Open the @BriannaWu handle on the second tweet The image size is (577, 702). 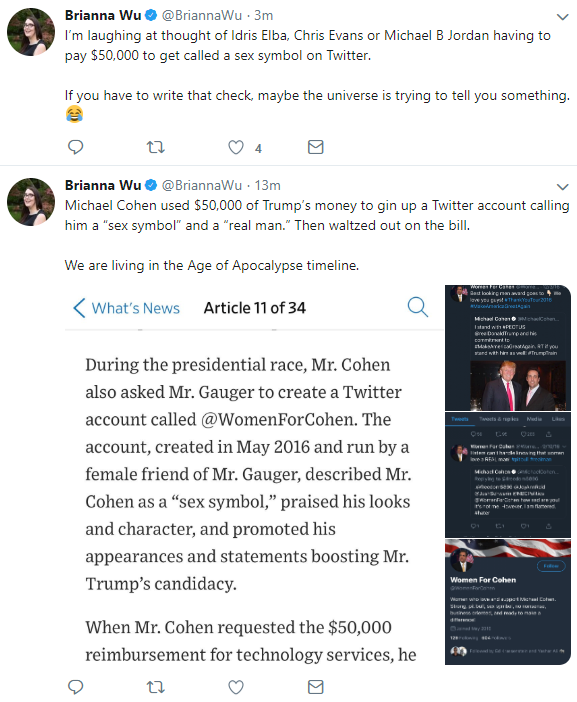pyautogui.click(x=201, y=185)
